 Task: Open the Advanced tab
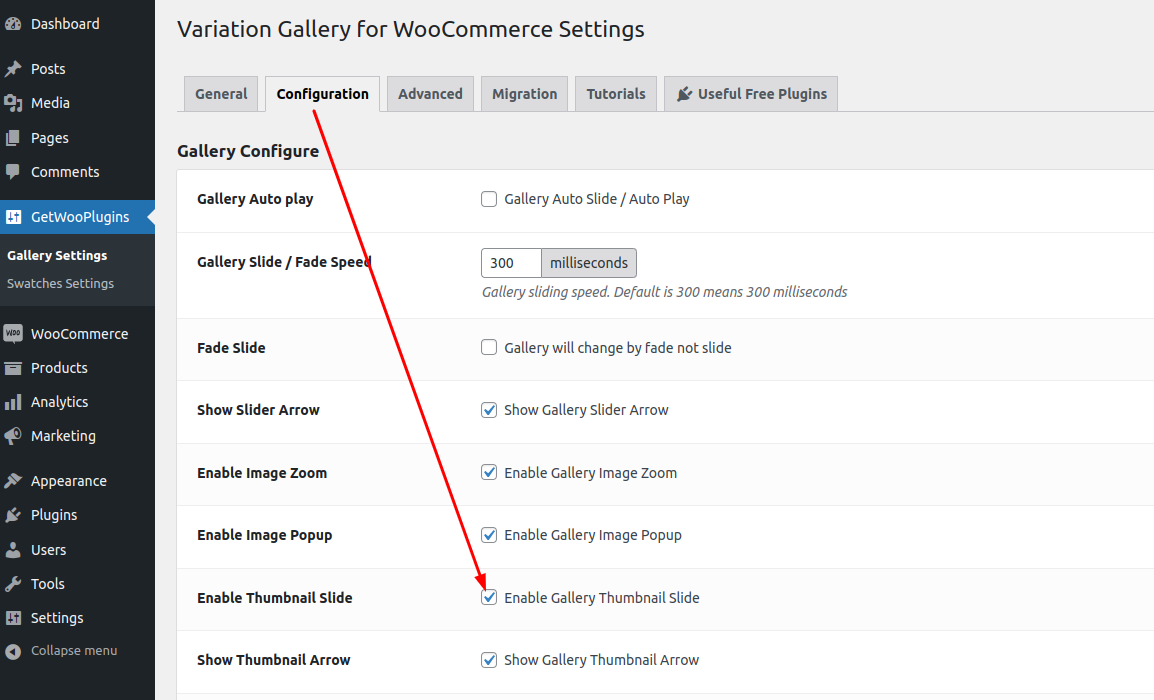pos(431,93)
